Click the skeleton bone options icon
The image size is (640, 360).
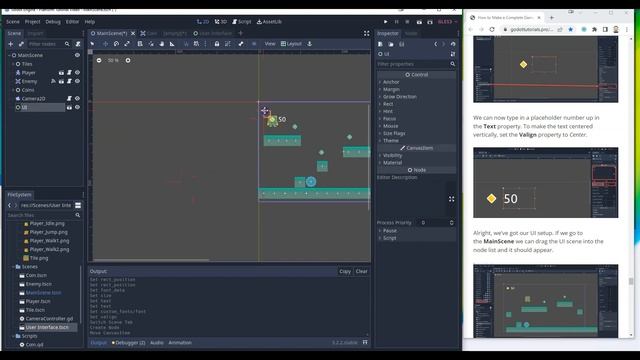(x=241, y=44)
